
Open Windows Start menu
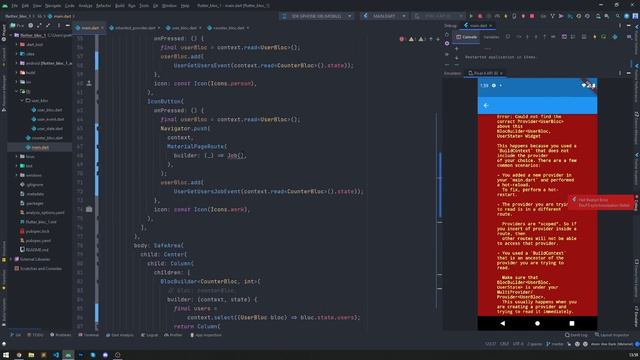pos(6,355)
